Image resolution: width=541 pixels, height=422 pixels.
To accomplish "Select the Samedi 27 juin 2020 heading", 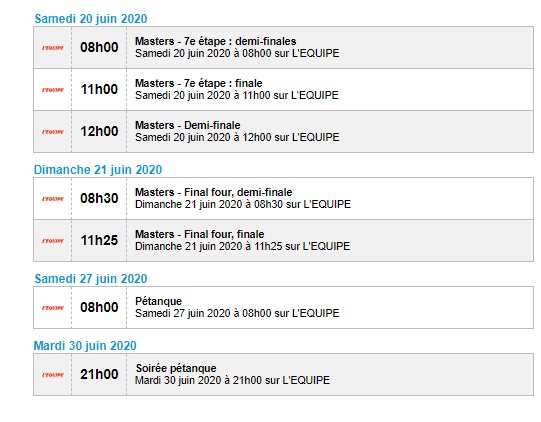I will pos(91,279).
